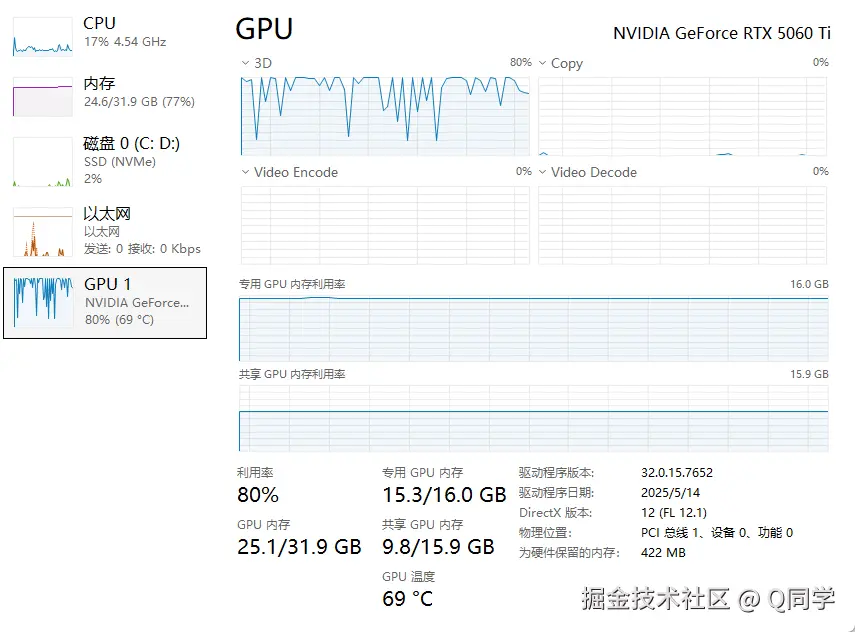Open the 磁盘 0 mini graph
Viewport: 855px width, 632px height.
tap(43, 162)
